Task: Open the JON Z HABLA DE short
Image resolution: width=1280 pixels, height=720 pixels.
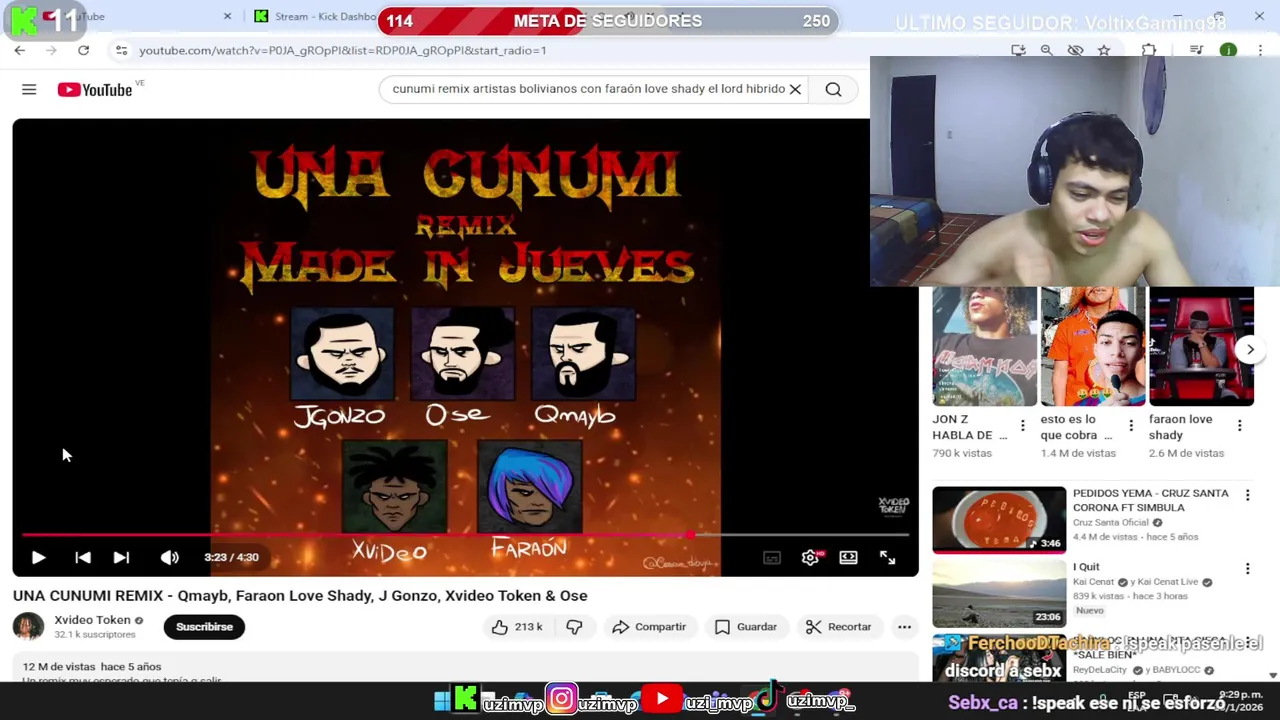Action: pos(985,346)
